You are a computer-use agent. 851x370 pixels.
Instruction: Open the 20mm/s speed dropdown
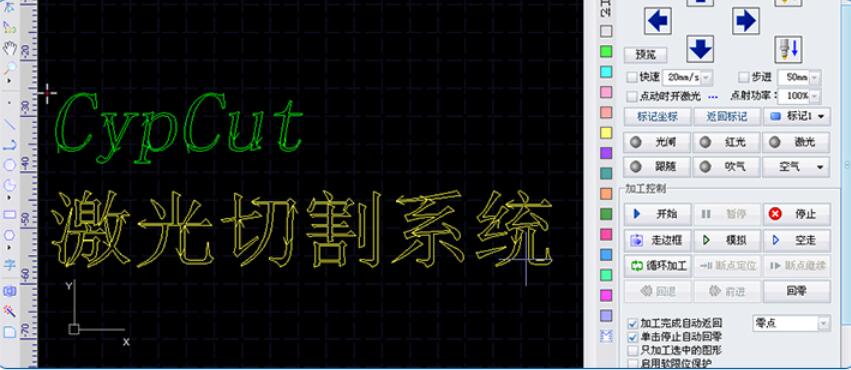706,78
